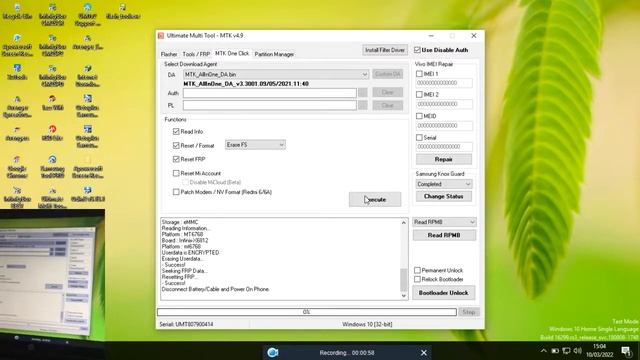Tick the Serial checkbox
Image resolution: width=640 pixels, height=360 pixels.
(x=419, y=138)
